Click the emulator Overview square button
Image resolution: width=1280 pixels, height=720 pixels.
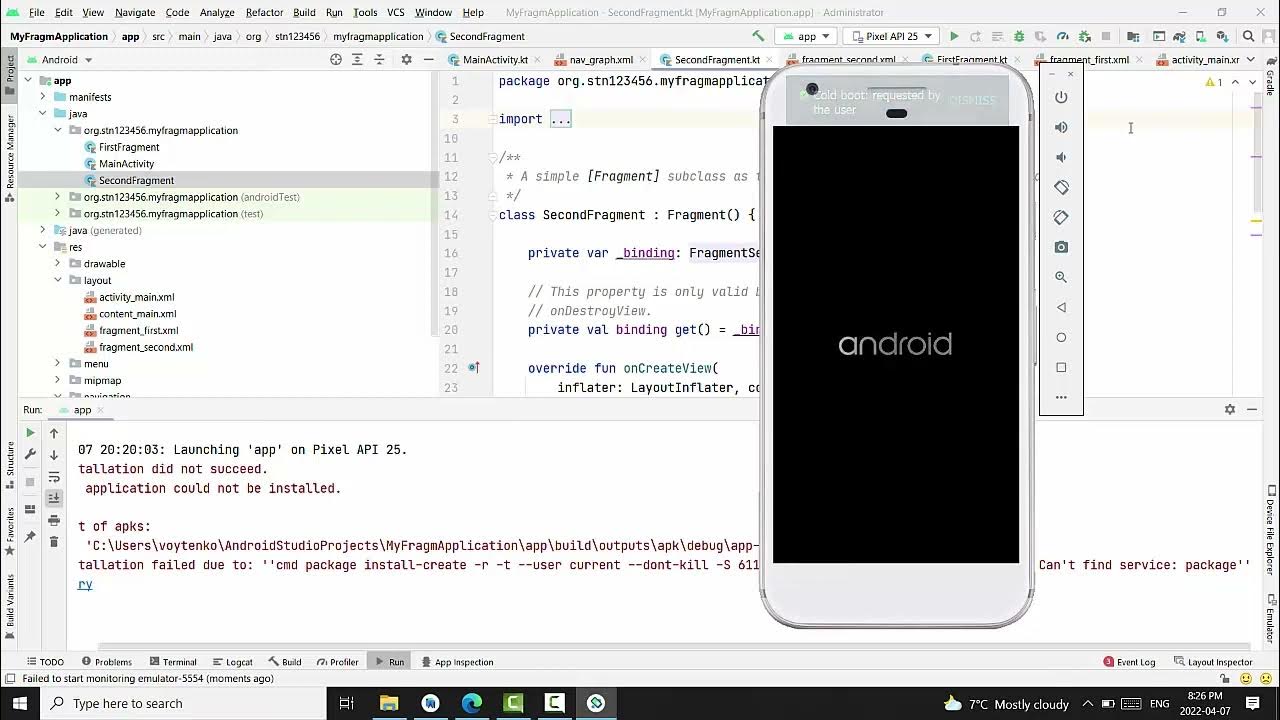click(1061, 367)
